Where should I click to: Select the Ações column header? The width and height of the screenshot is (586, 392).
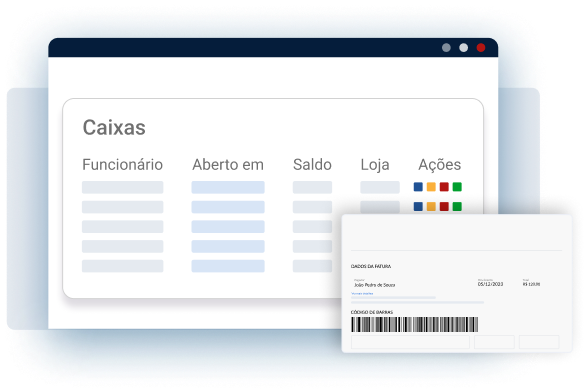(440, 165)
